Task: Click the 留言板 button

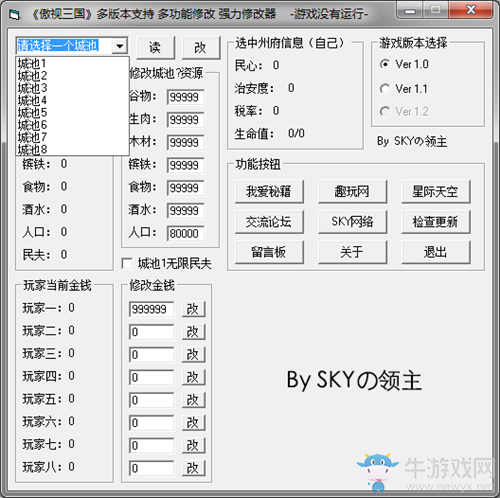Action: point(269,252)
